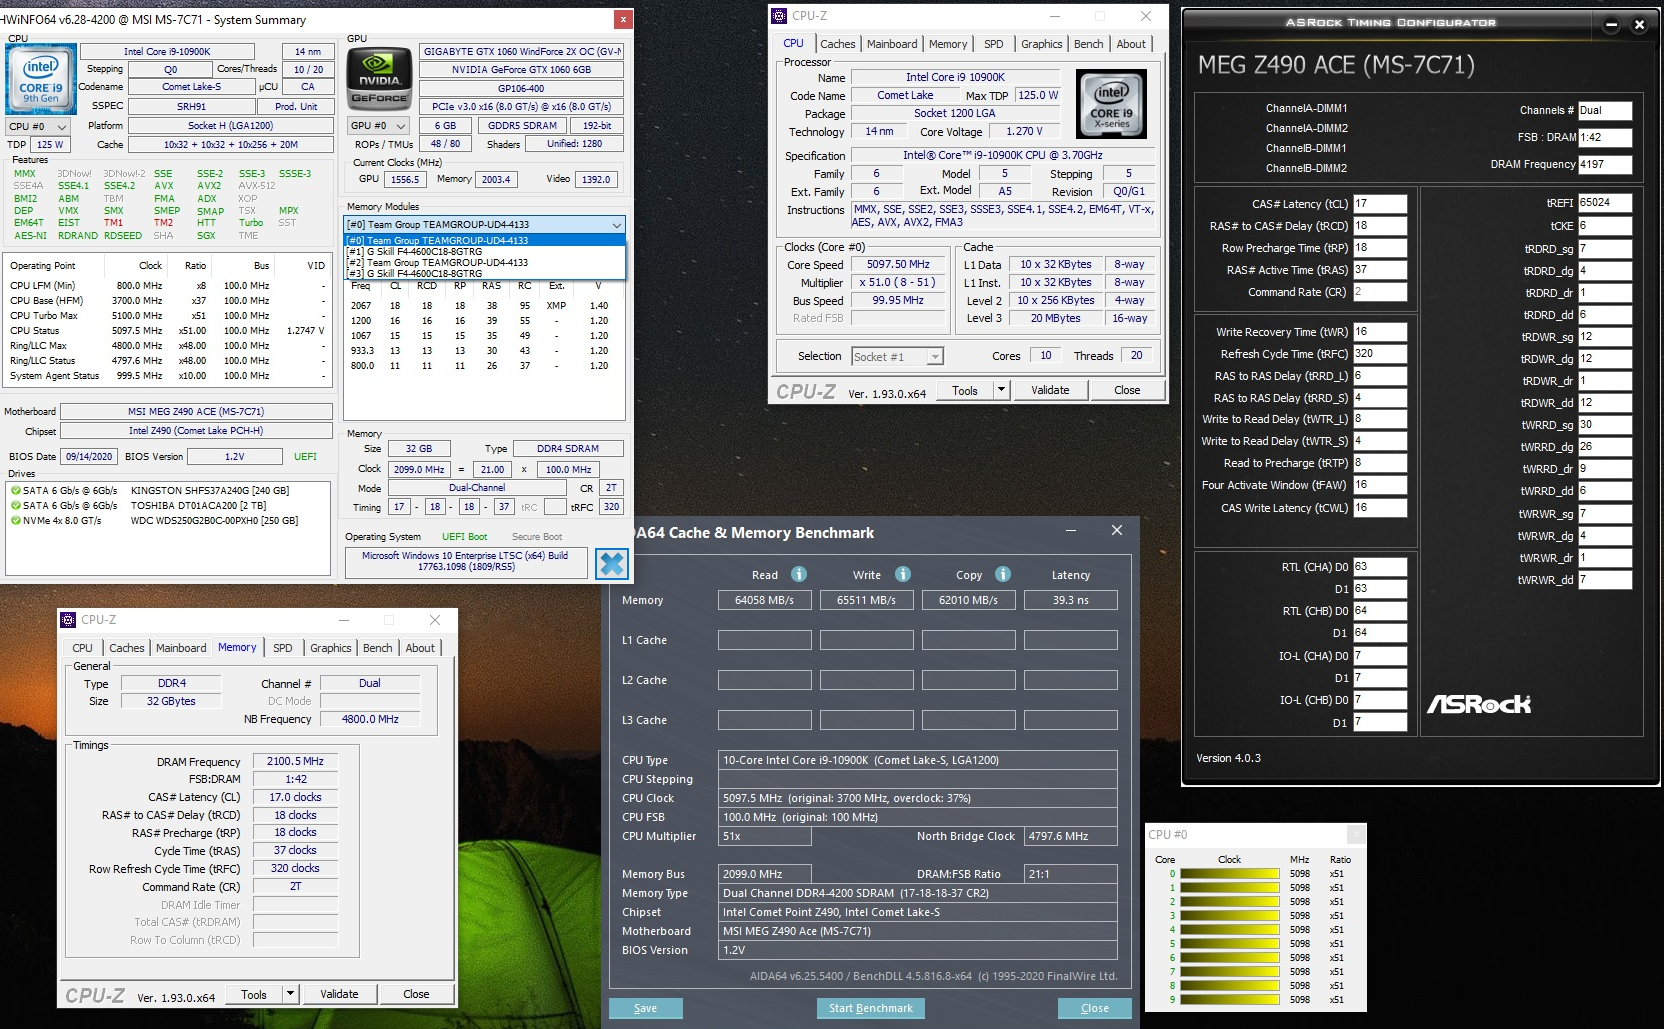The image size is (1664, 1029).
Task: Click the MSI MEG Z490 ACE motherboard field in HWiNFO
Action: [x=196, y=412]
